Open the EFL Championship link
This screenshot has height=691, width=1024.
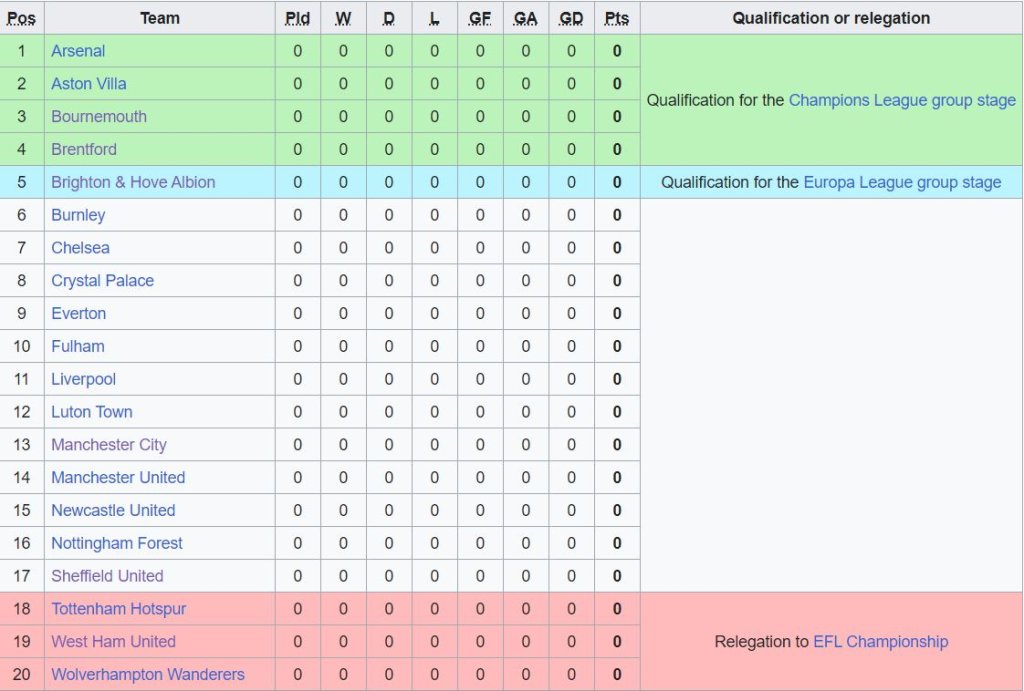coord(880,642)
